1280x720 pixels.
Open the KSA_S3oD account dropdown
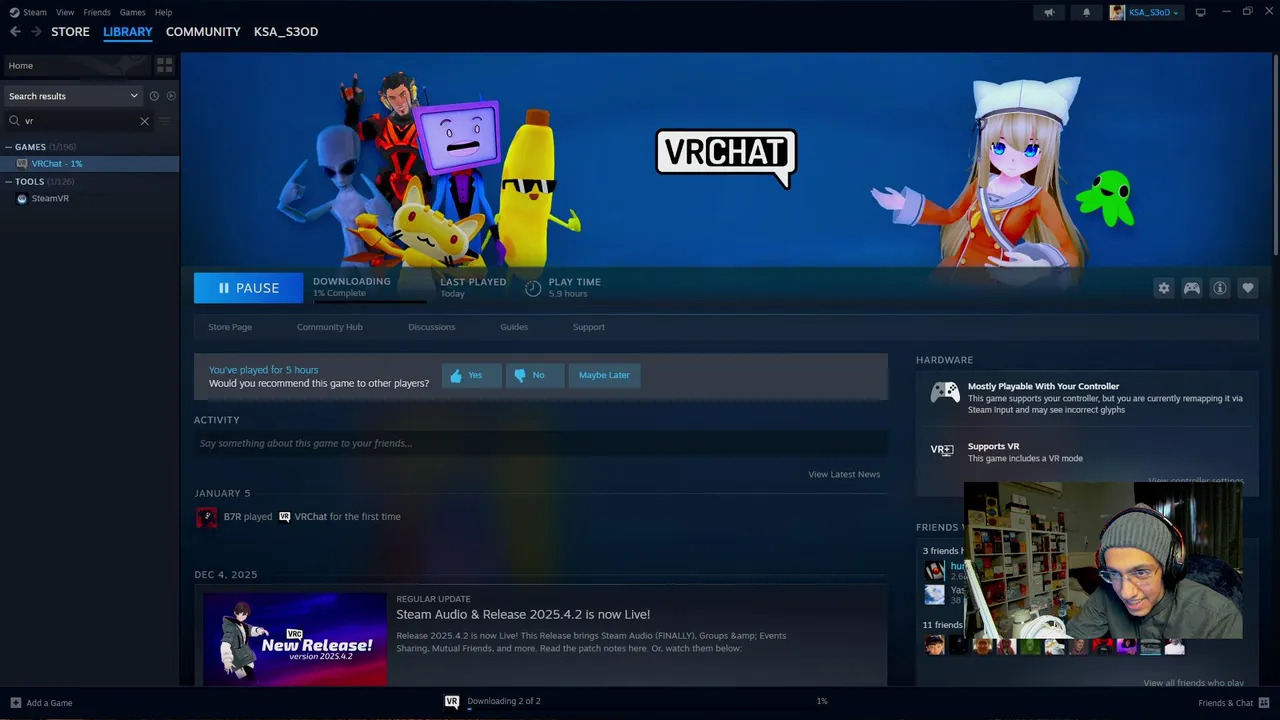(1145, 12)
